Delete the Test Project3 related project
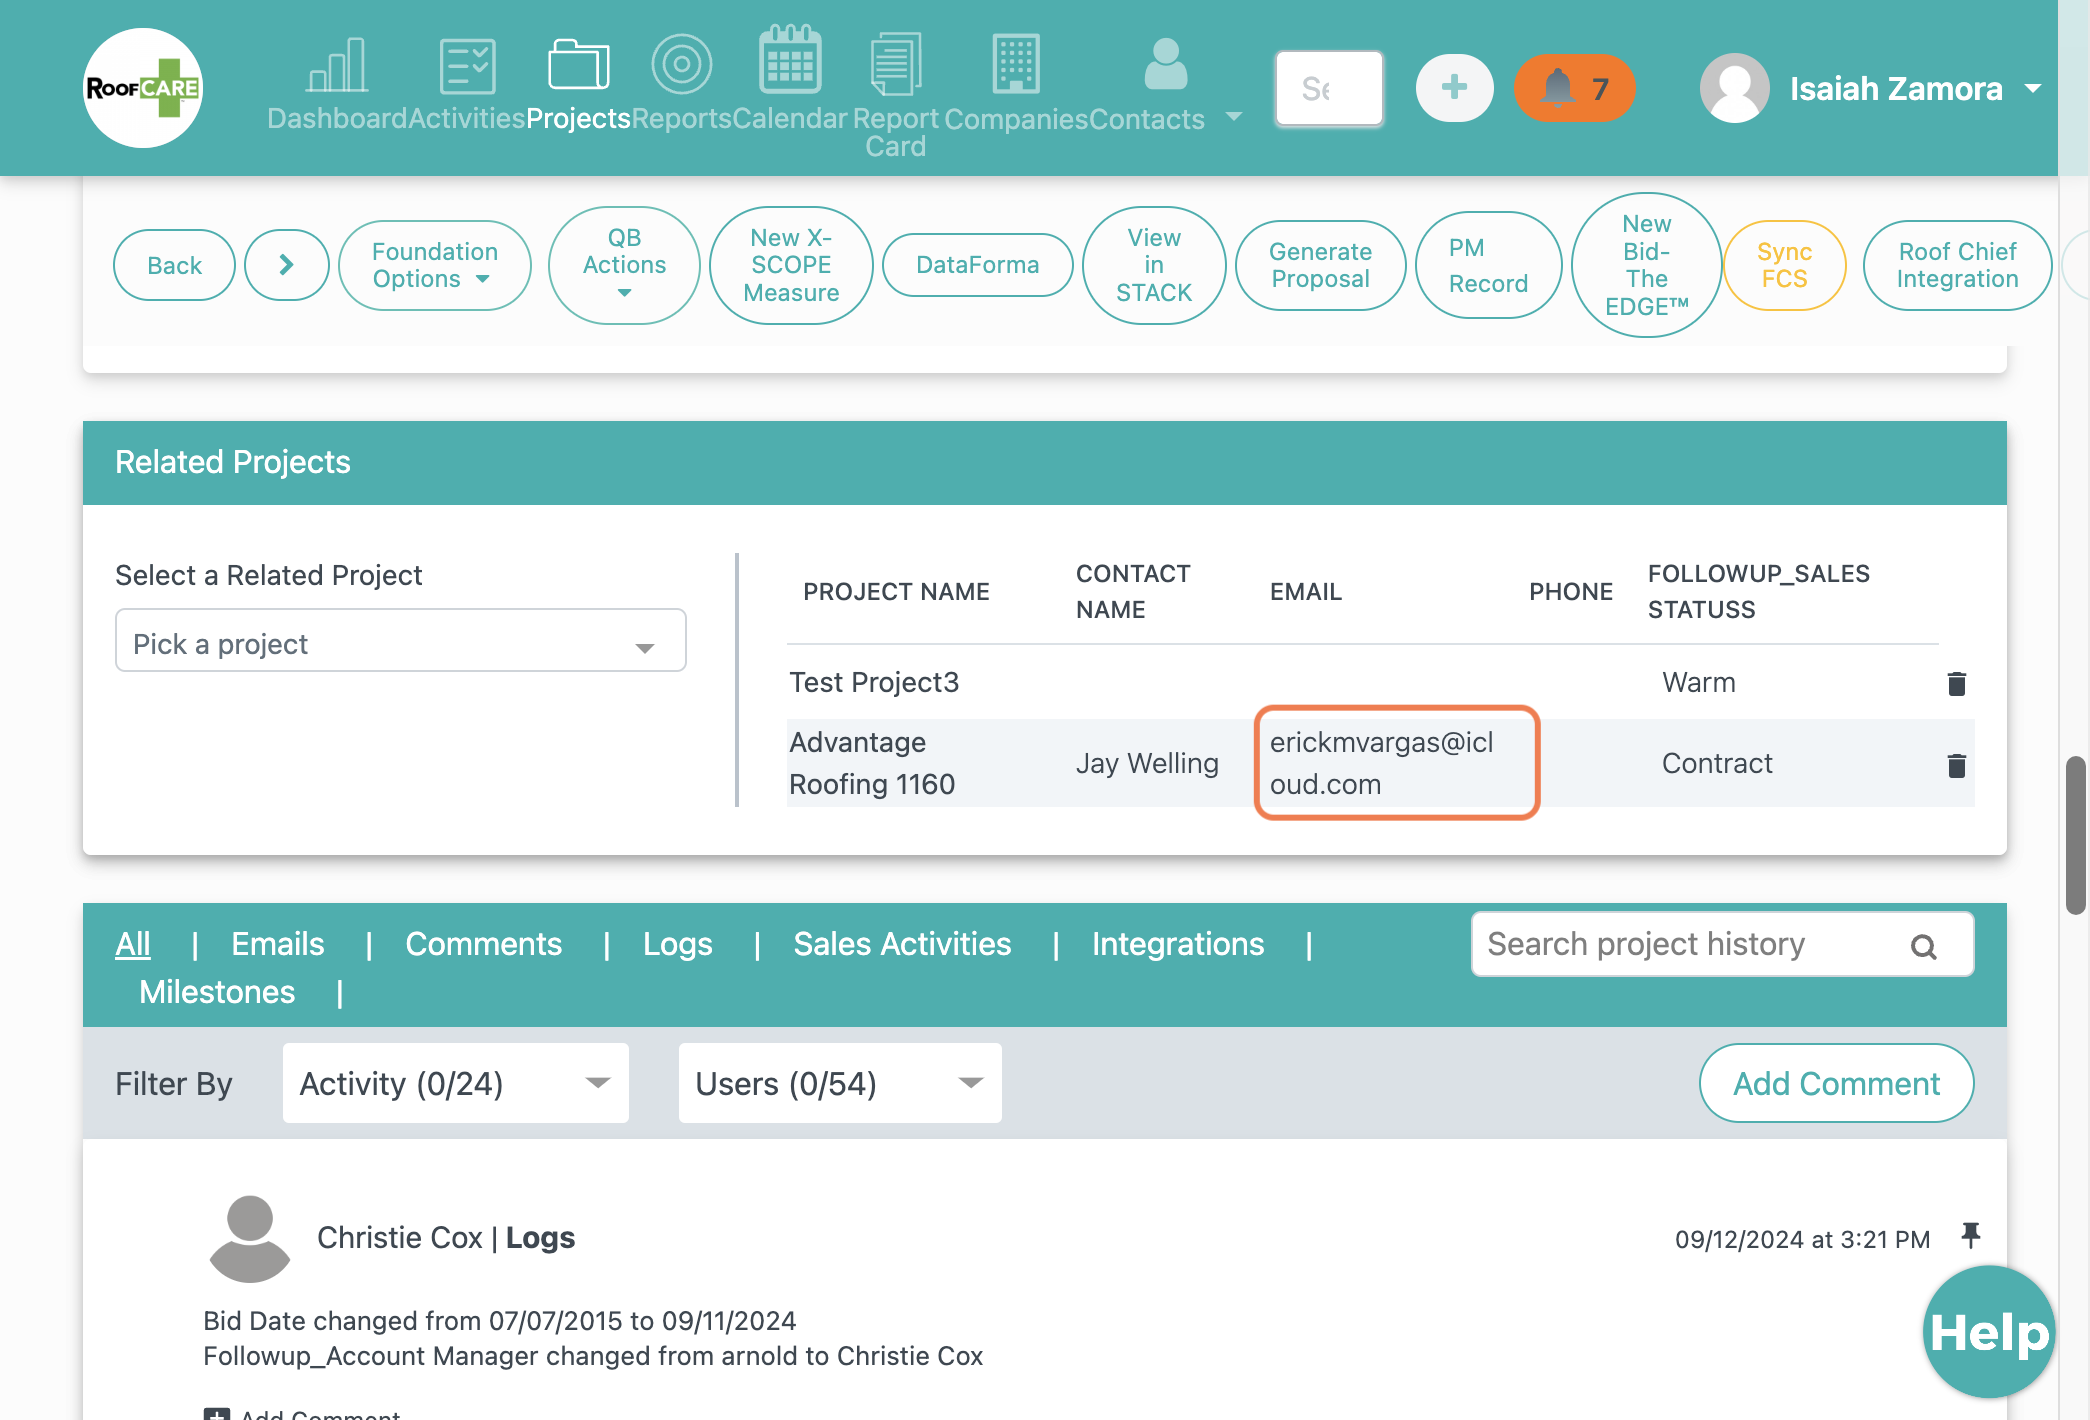Image resolution: width=2090 pixels, height=1420 pixels. point(1957,683)
